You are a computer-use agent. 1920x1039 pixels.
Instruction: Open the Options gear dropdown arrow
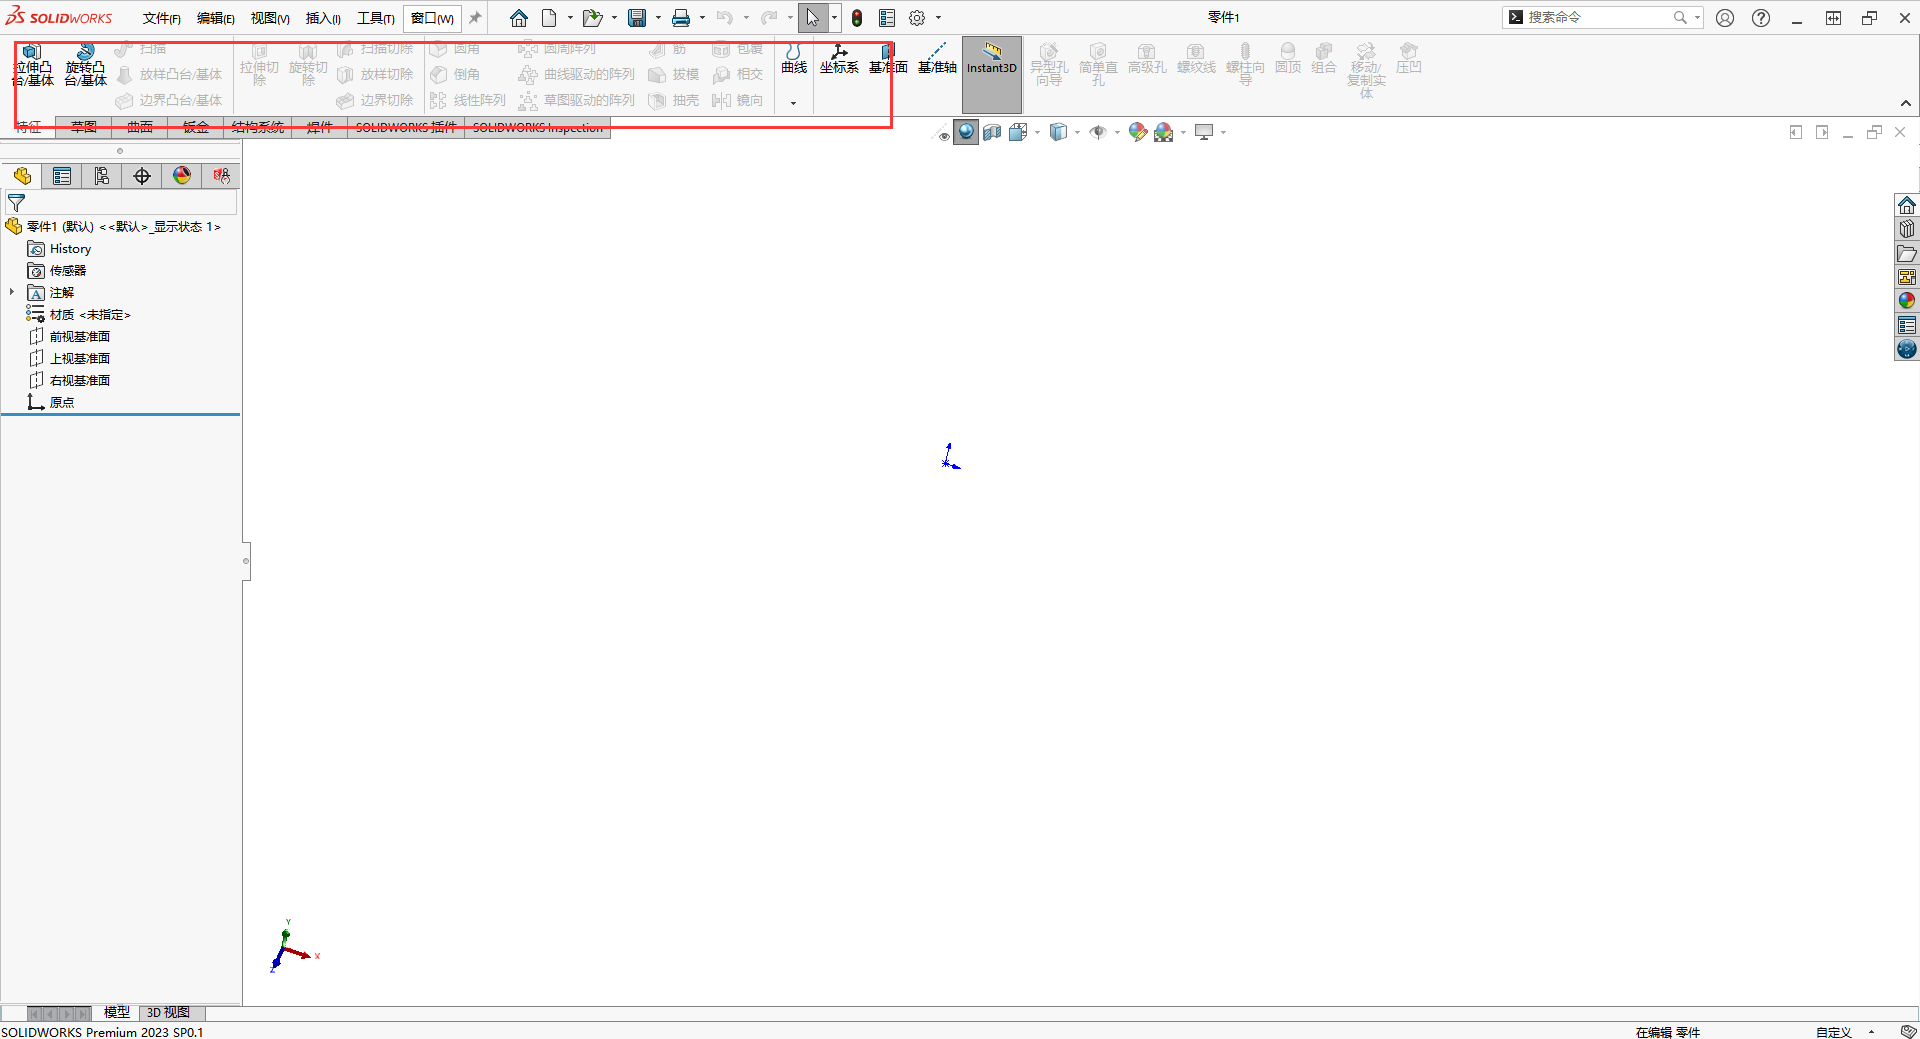[x=938, y=18]
